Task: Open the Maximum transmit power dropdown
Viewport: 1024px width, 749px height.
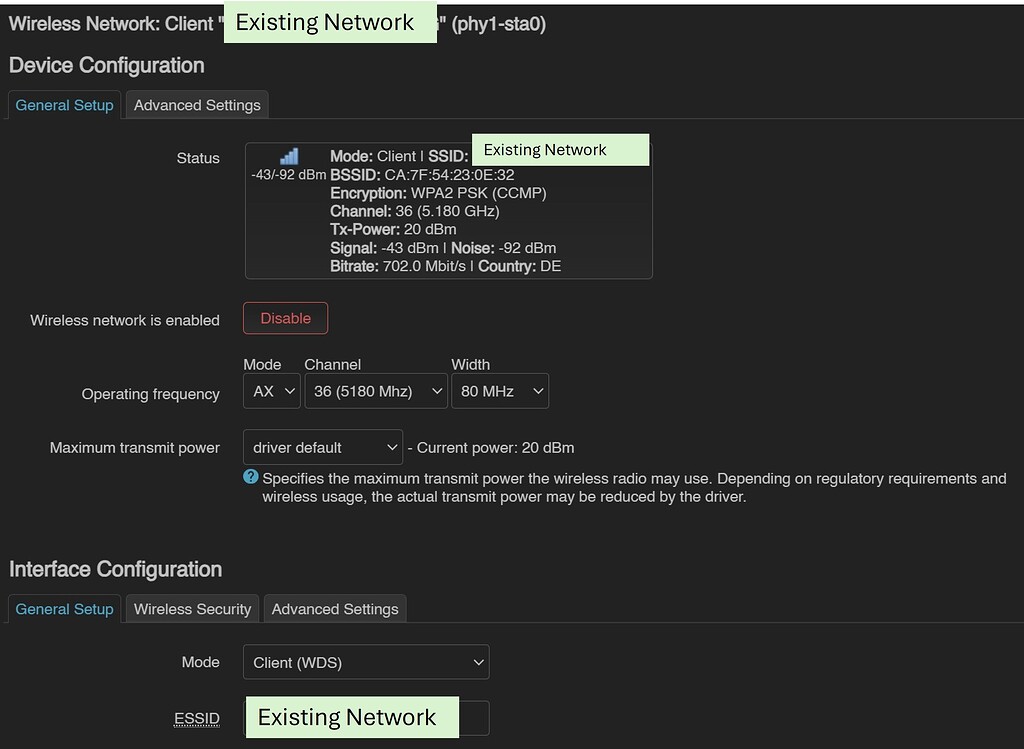Action: click(x=322, y=447)
